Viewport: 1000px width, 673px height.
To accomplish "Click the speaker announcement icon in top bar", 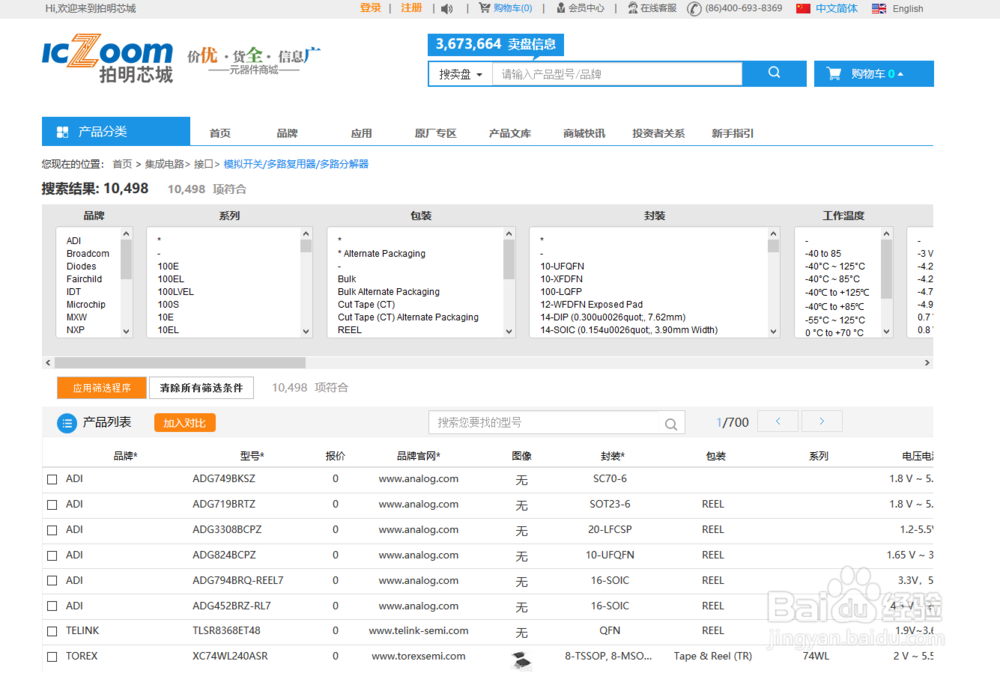I will pos(447,8).
